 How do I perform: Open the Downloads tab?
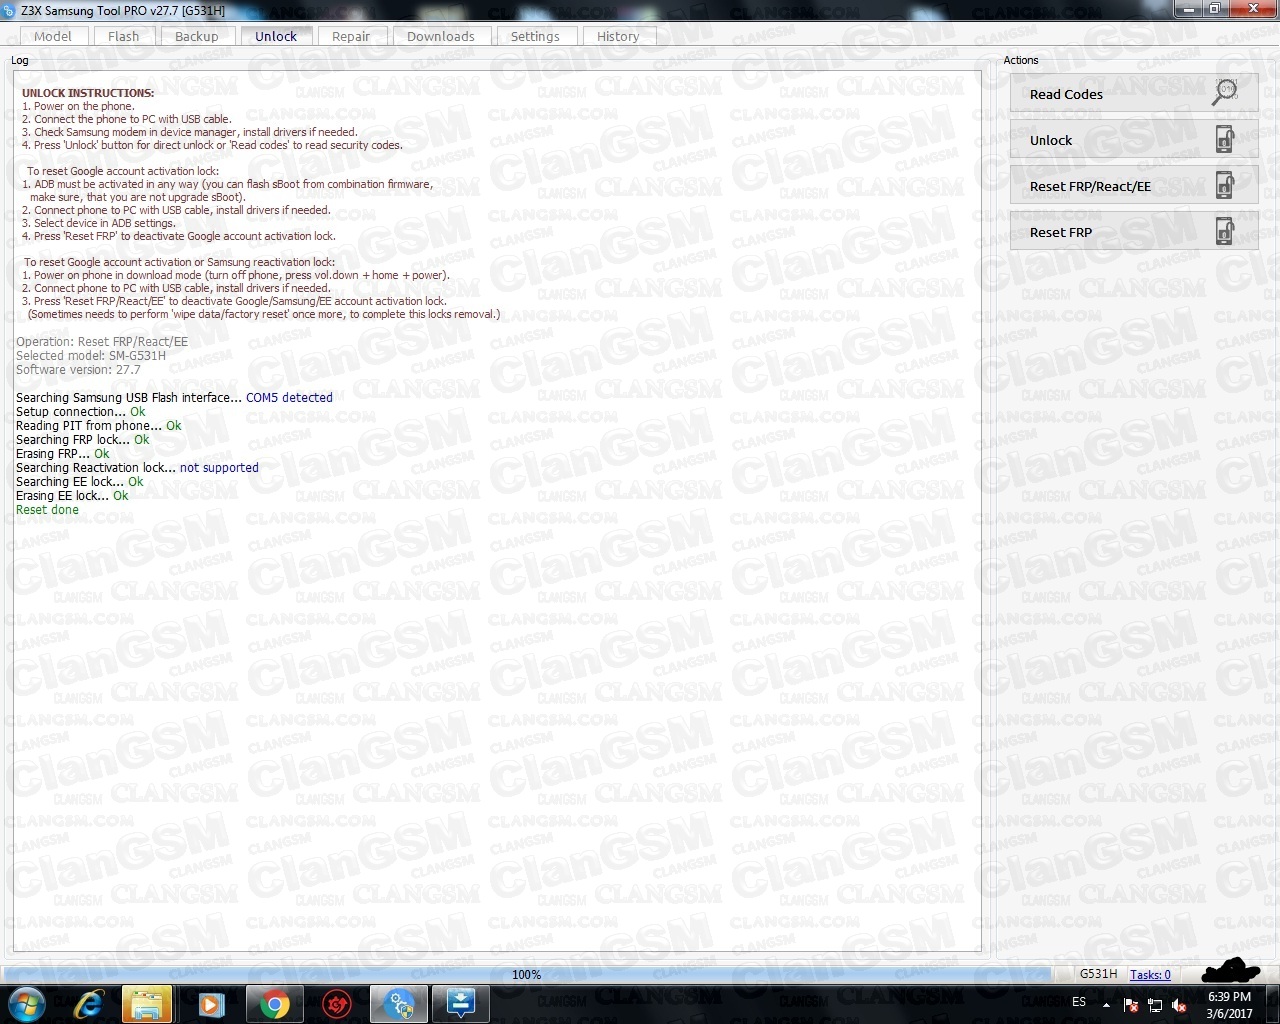tap(441, 36)
